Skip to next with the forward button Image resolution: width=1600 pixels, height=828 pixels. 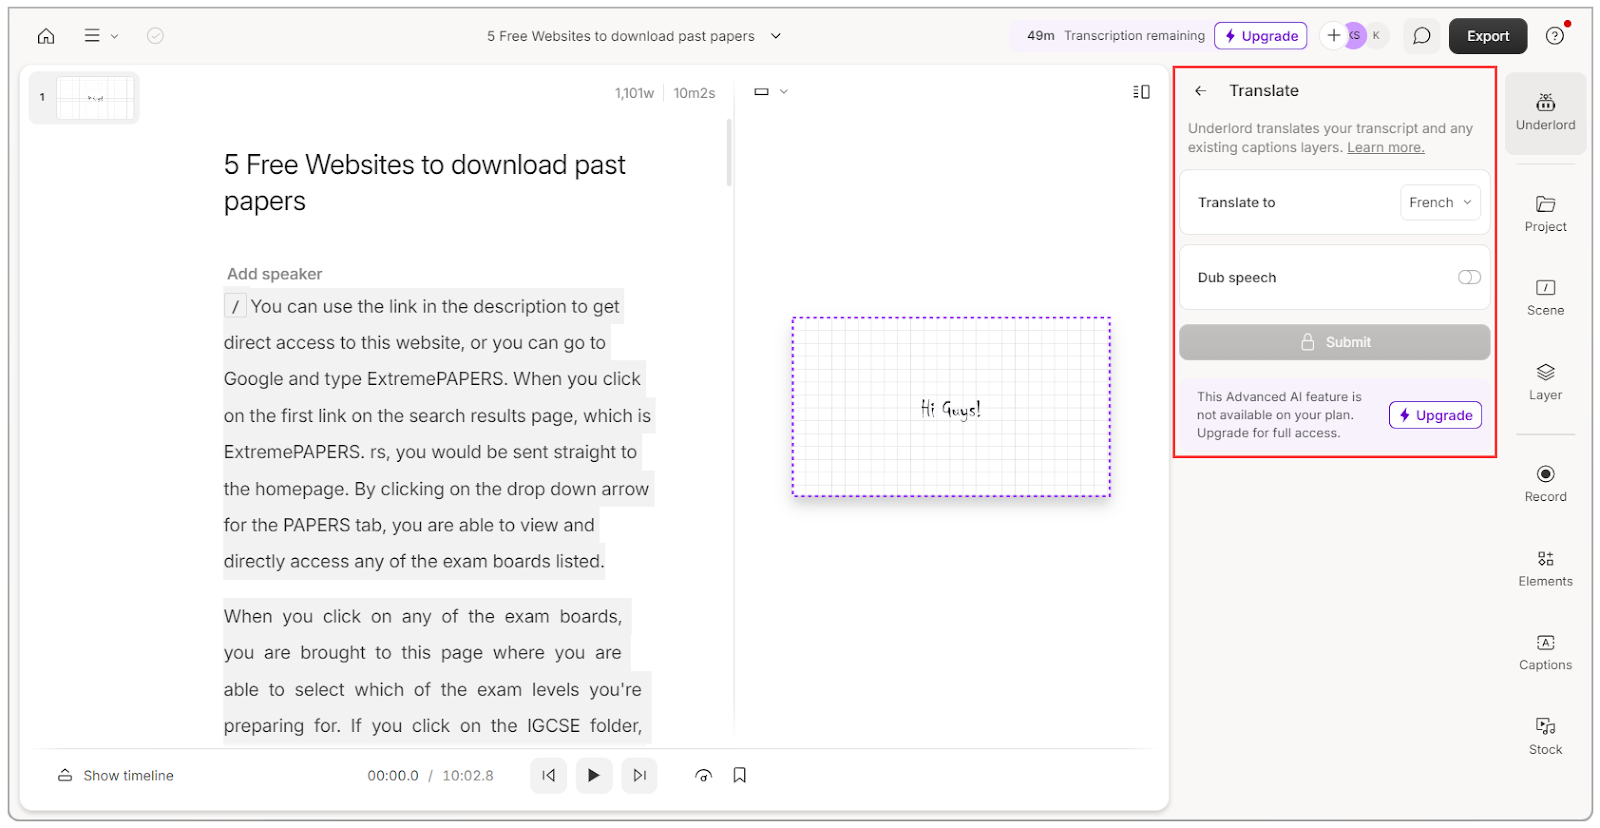click(639, 775)
